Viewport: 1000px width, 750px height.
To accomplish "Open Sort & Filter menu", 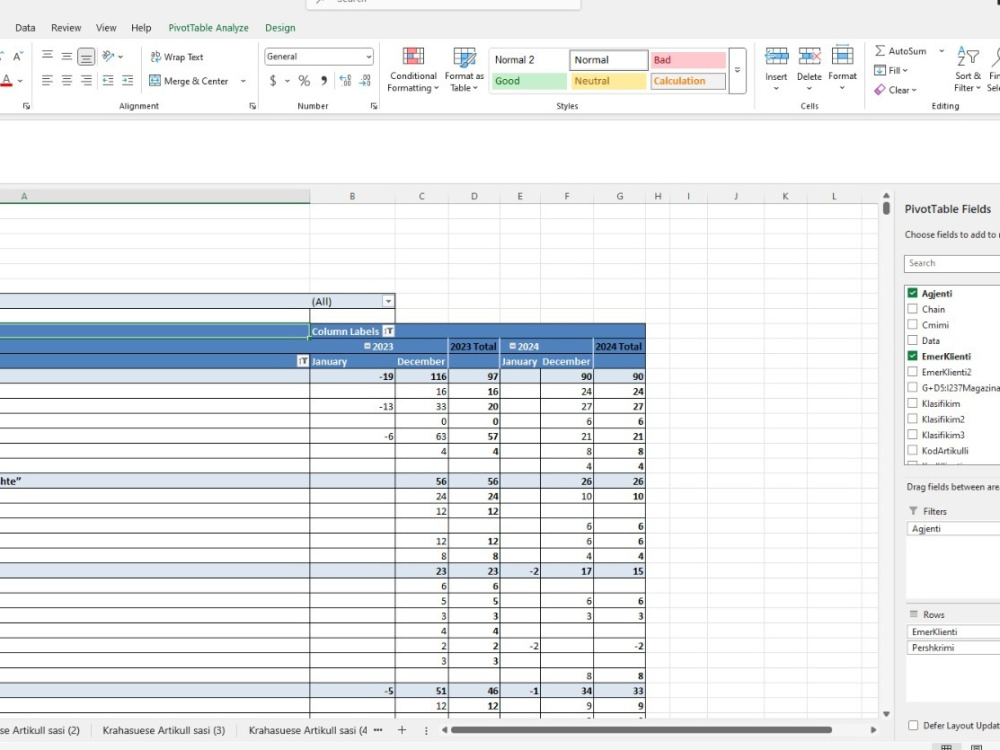I will (x=967, y=70).
